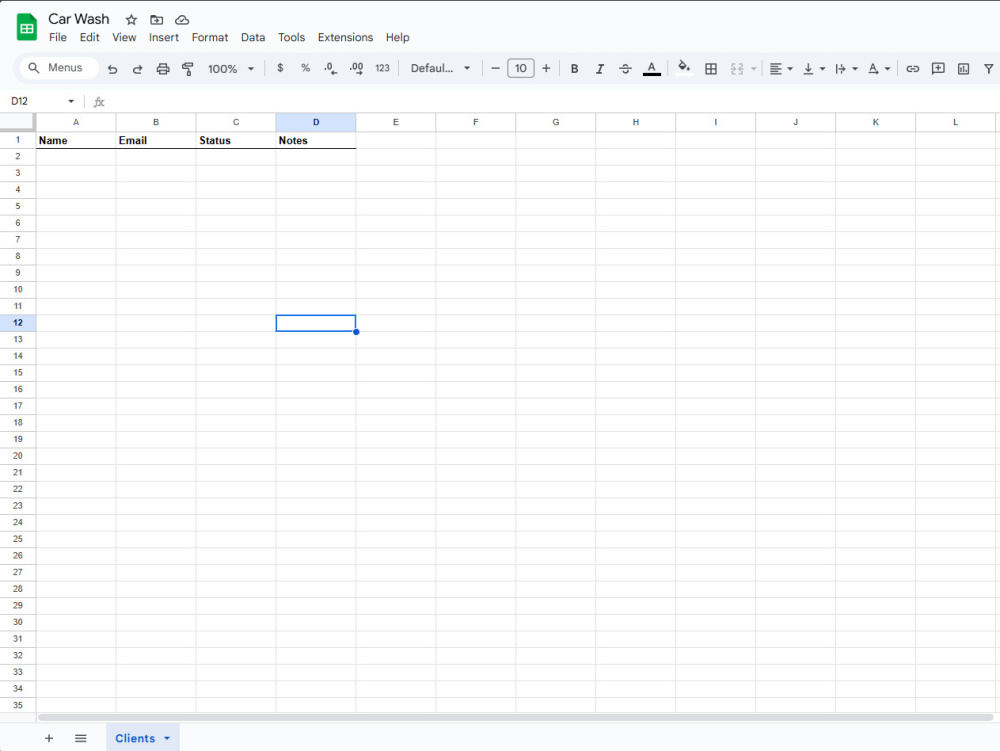This screenshot has height=751, width=1000.
Task: Click the Google Sheets home icon
Action: (27, 27)
